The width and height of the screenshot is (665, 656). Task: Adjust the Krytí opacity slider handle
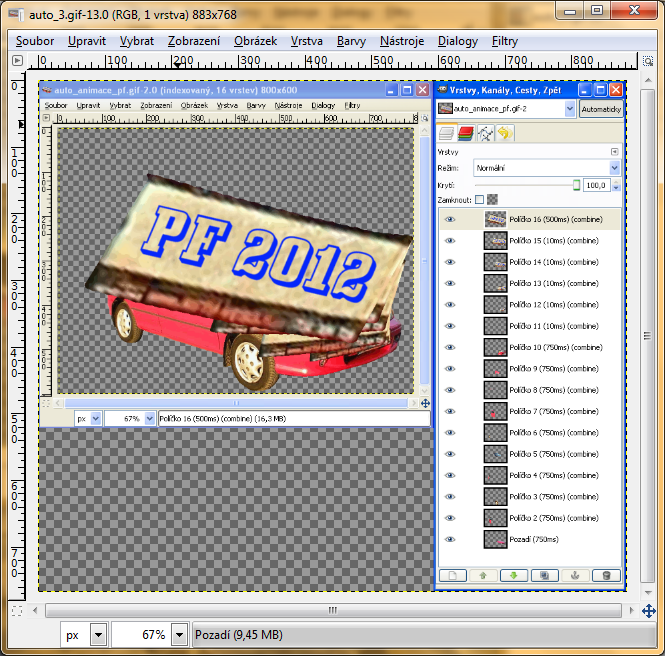pos(576,185)
